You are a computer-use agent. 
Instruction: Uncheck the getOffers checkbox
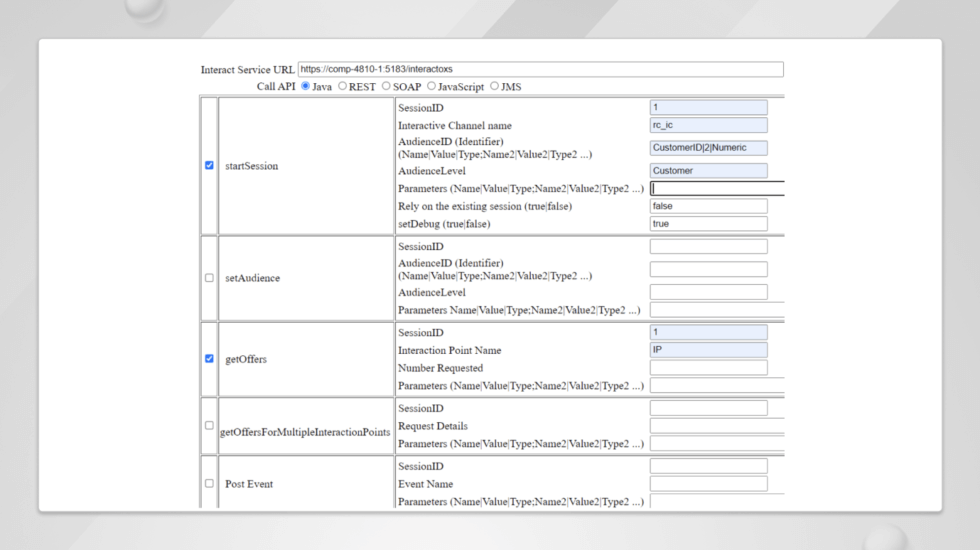click(x=209, y=359)
